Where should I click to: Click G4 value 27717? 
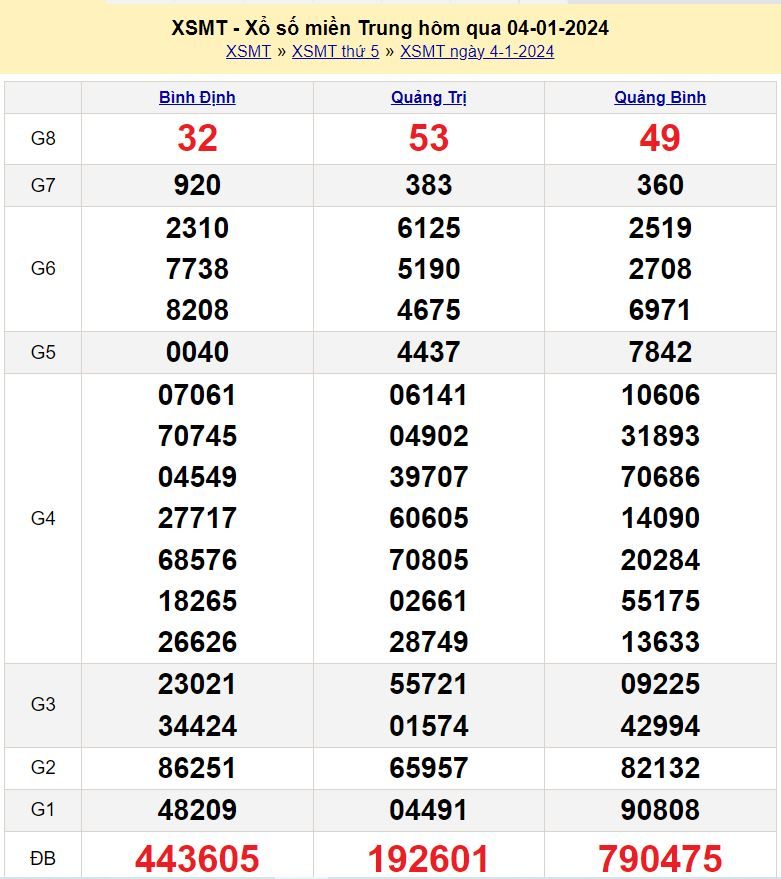pos(197,518)
